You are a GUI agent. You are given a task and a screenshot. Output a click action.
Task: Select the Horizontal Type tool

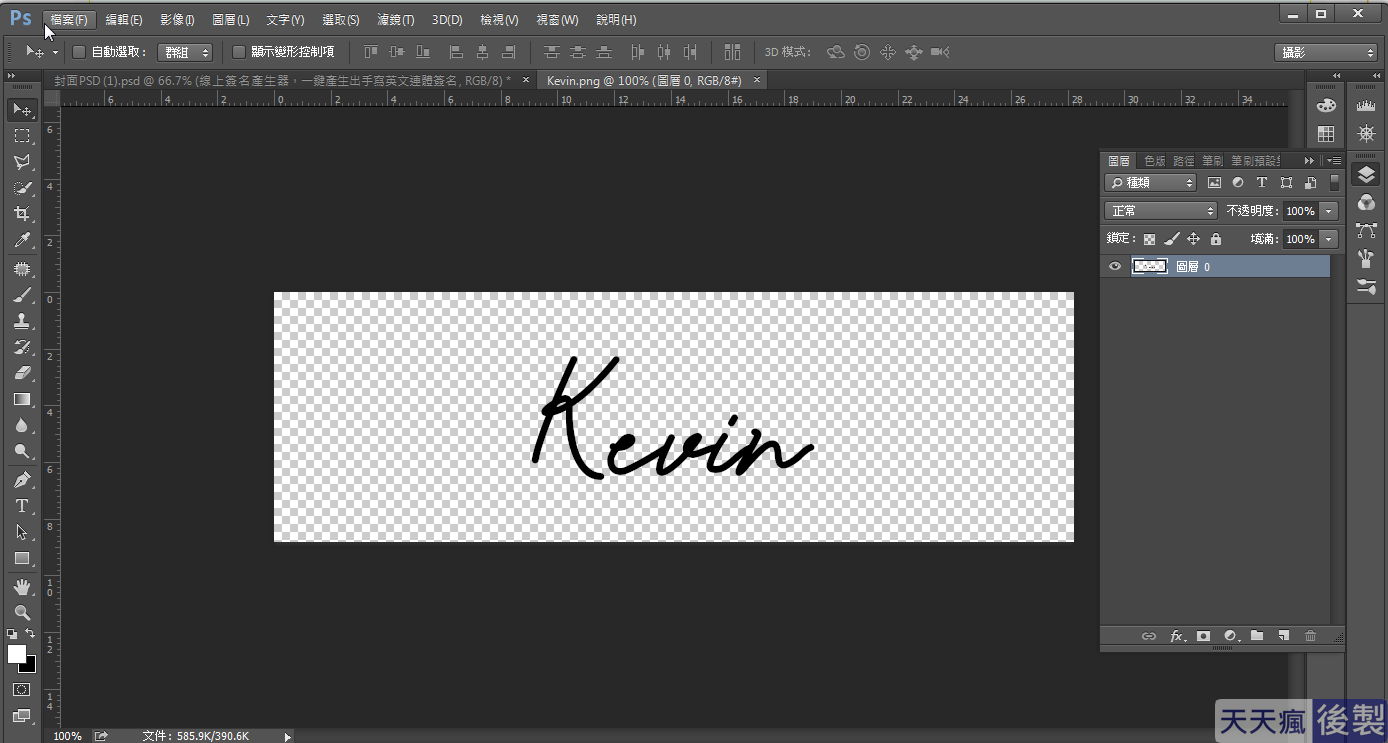[x=22, y=506]
